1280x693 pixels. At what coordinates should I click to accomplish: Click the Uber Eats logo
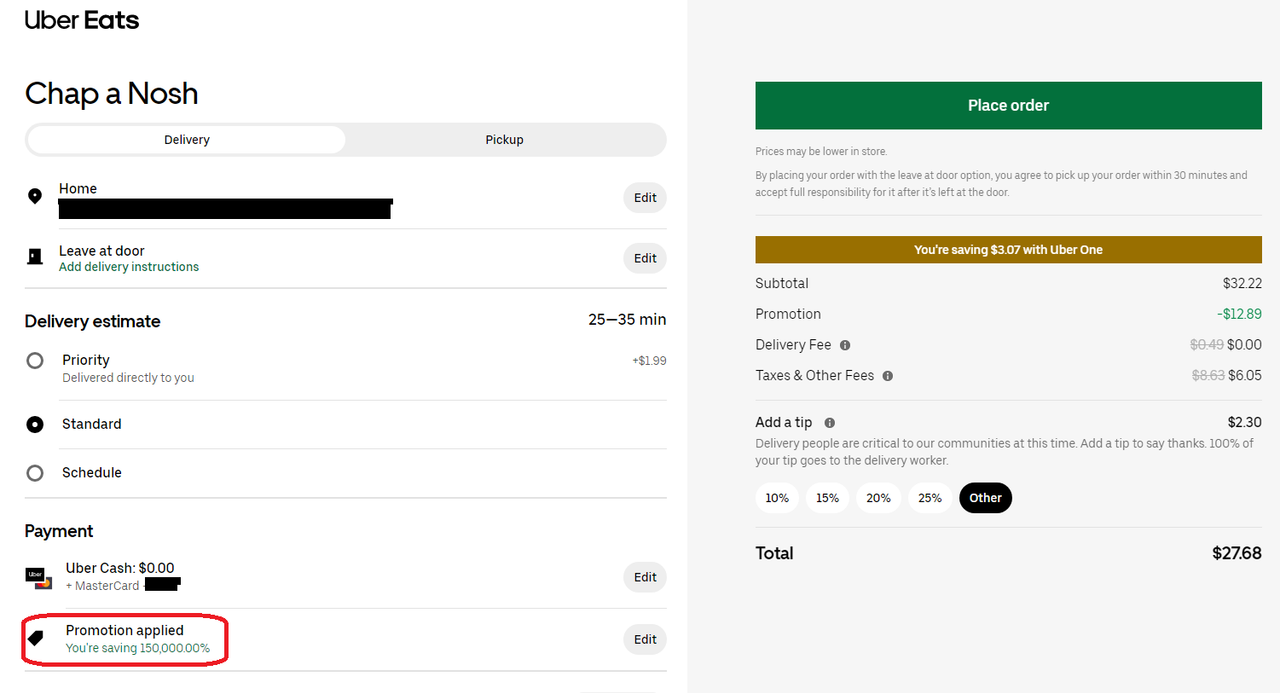82,20
